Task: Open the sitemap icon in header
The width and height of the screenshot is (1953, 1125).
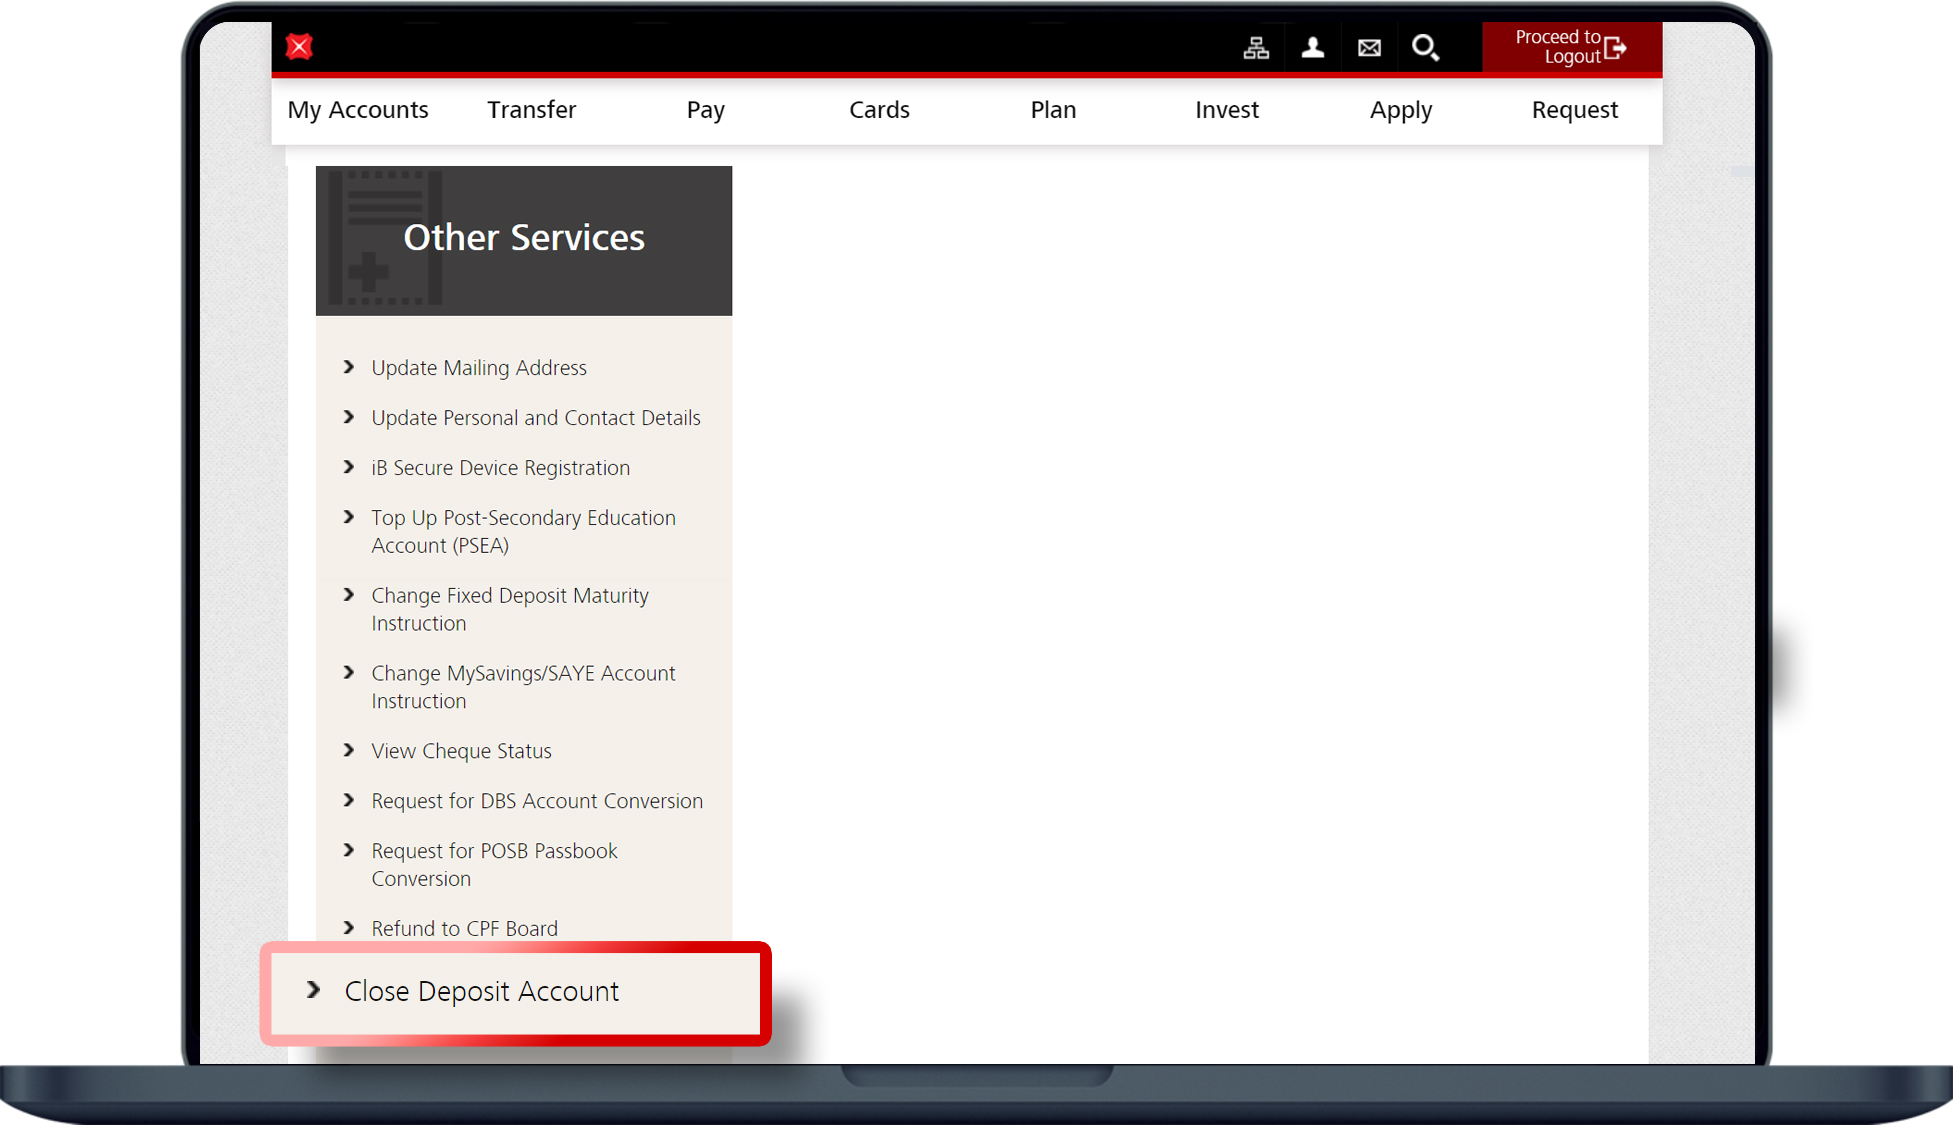Action: point(1256,48)
